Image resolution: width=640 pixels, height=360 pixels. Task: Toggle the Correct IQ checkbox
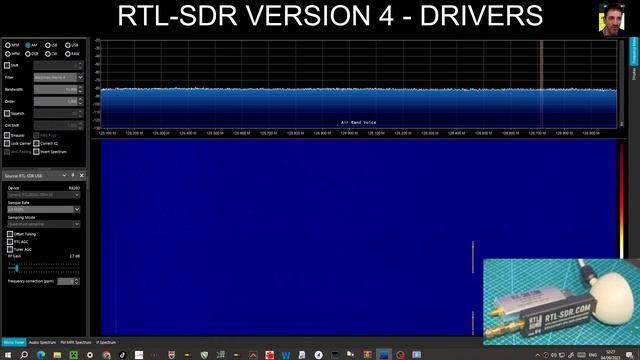36,143
